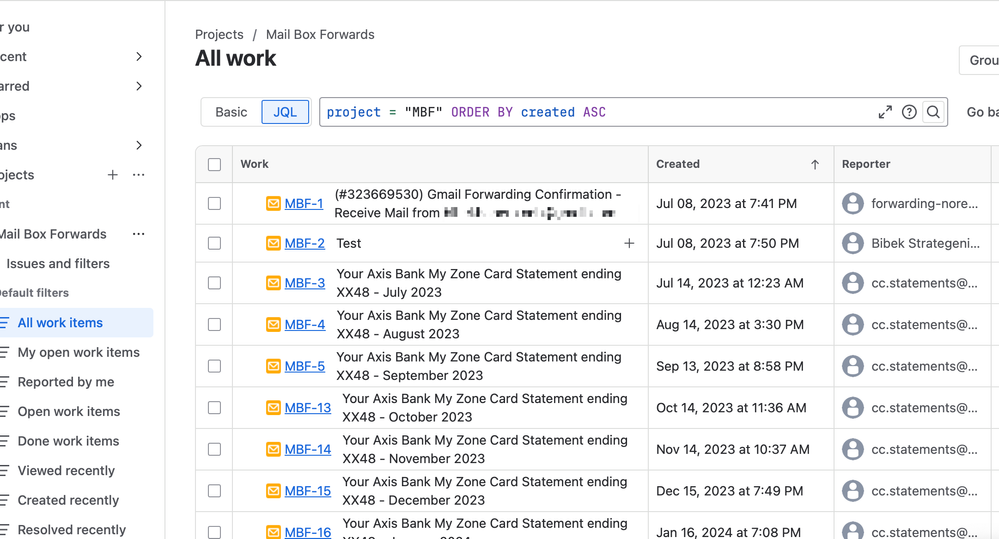The width and height of the screenshot is (999, 539).
Task: Click the plus icon in the MBF-2 Test row
Action: (x=629, y=243)
